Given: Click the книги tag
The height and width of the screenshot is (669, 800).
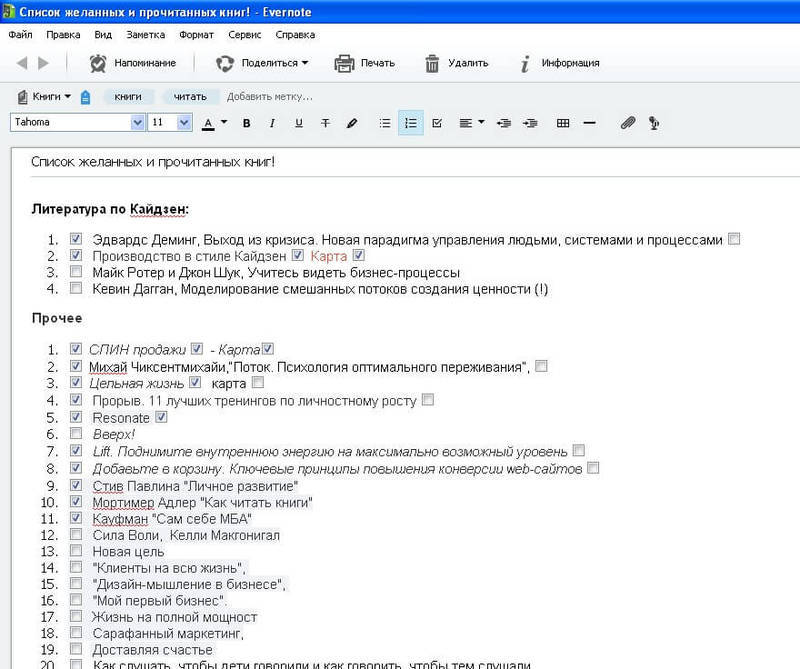Looking at the screenshot, I should (x=128, y=96).
